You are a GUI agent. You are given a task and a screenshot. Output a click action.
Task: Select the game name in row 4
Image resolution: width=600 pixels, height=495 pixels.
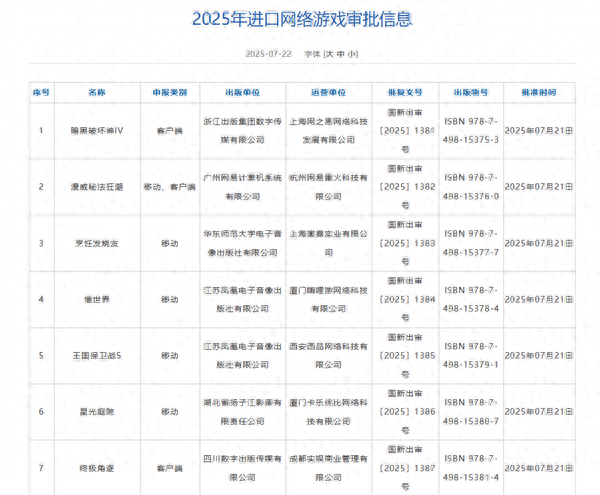click(x=97, y=300)
